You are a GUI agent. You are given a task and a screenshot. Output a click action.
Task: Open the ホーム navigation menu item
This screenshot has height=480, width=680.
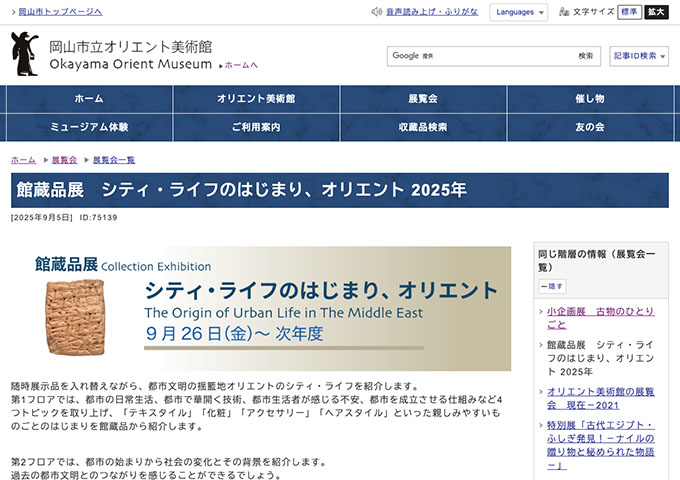click(x=89, y=99)
